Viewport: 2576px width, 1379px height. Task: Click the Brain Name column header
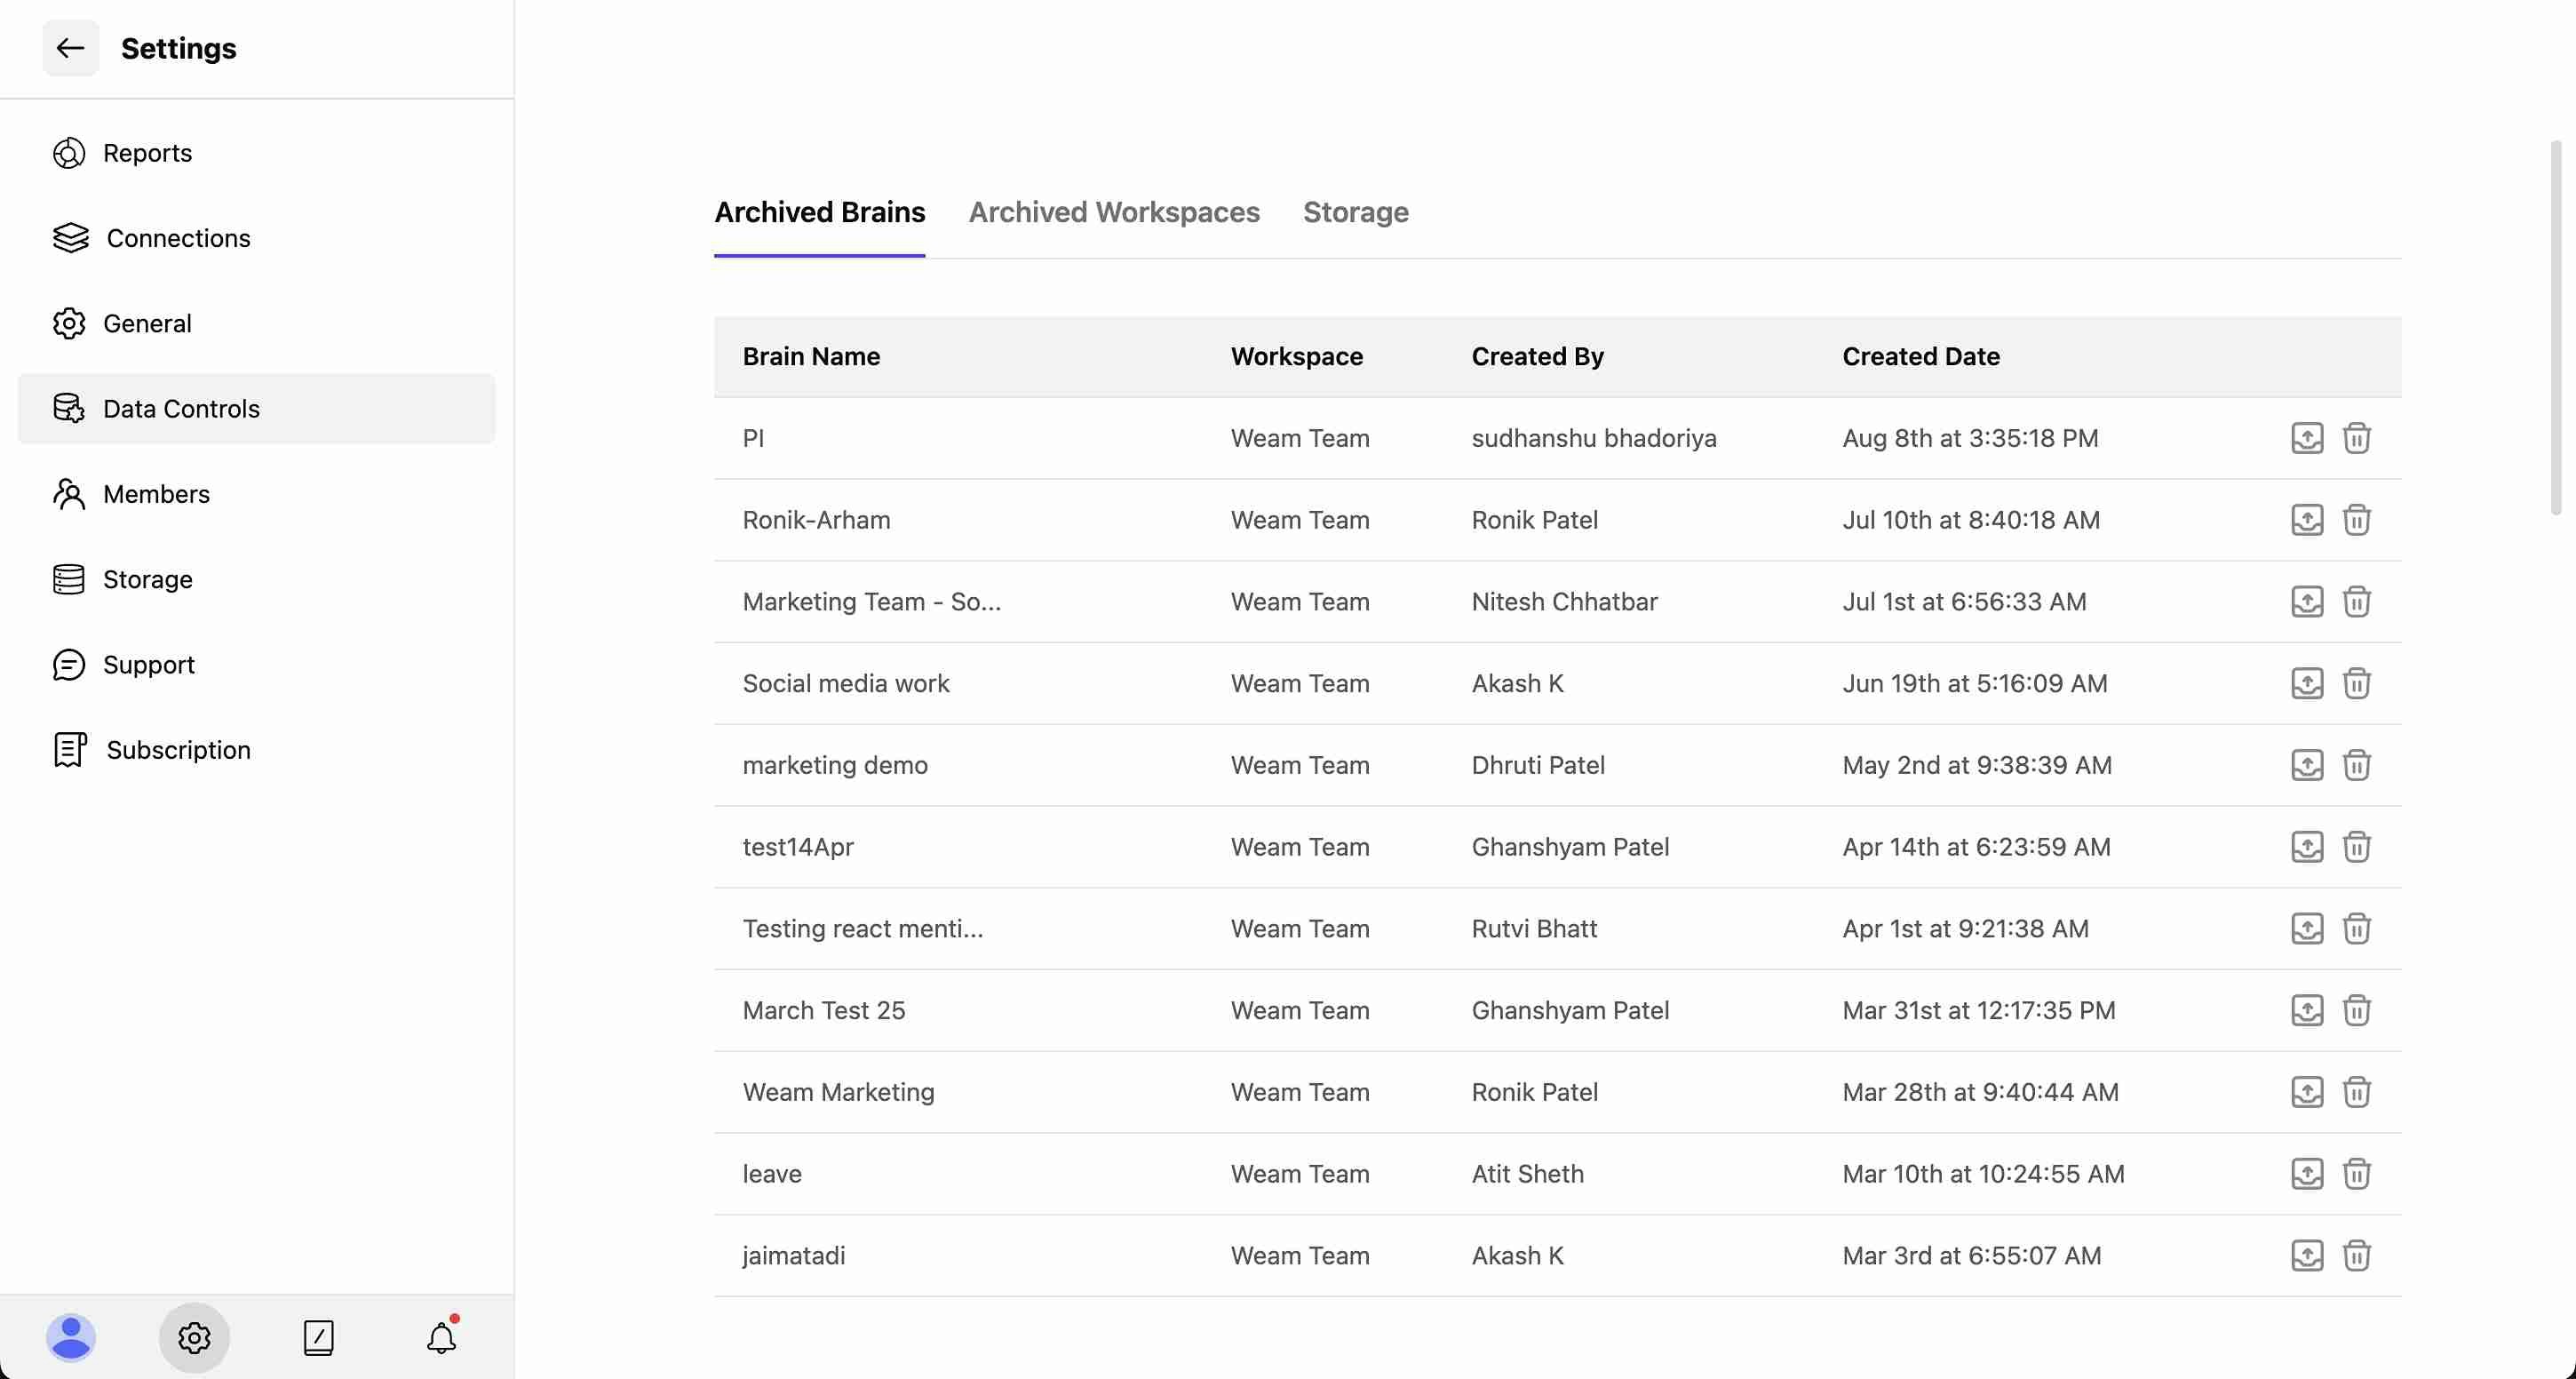[811, 356]
